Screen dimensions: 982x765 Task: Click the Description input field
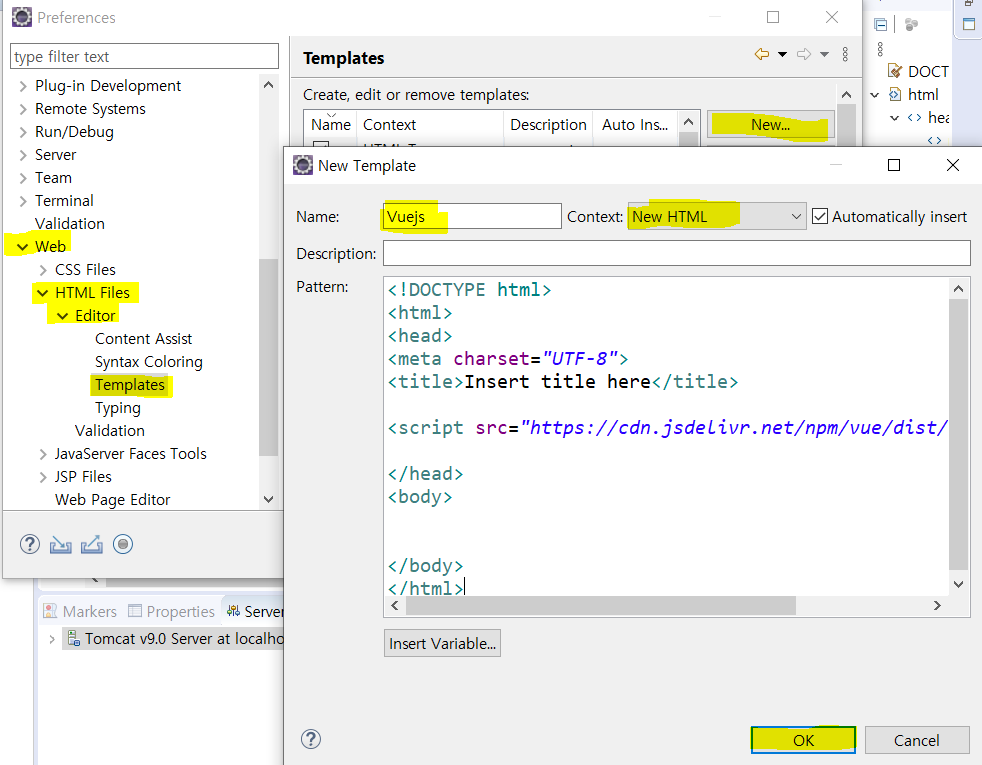click(x=677, y=254)
